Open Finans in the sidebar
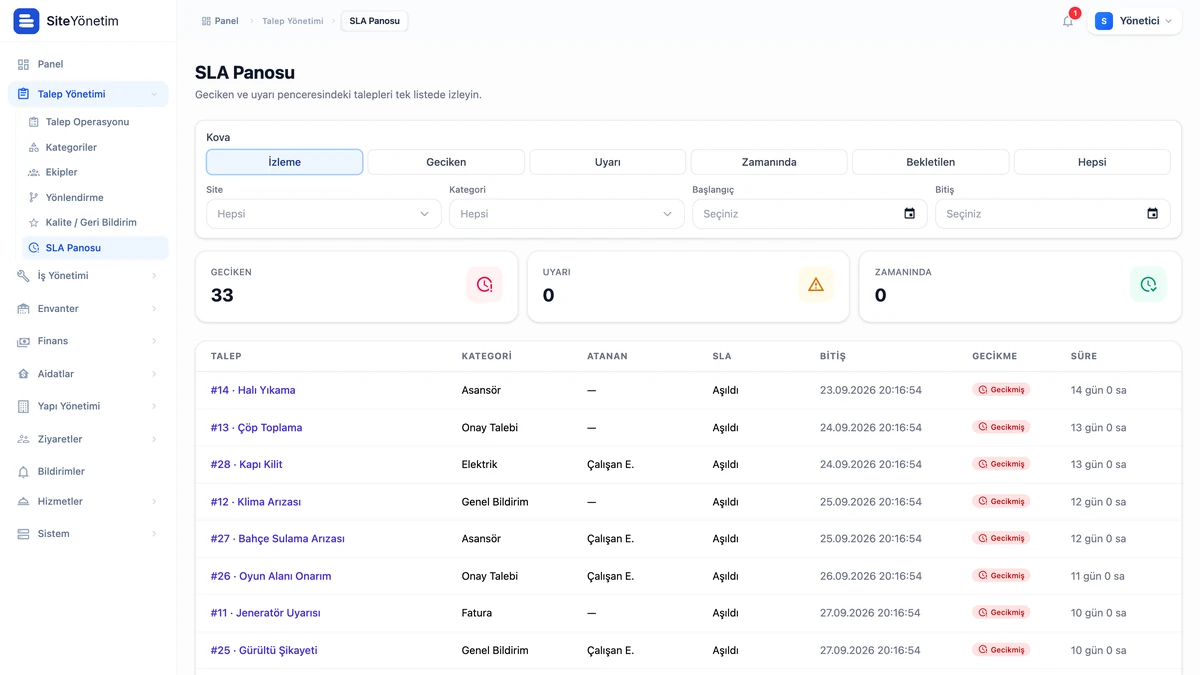 pyautogui.click(x=88, y=341)
